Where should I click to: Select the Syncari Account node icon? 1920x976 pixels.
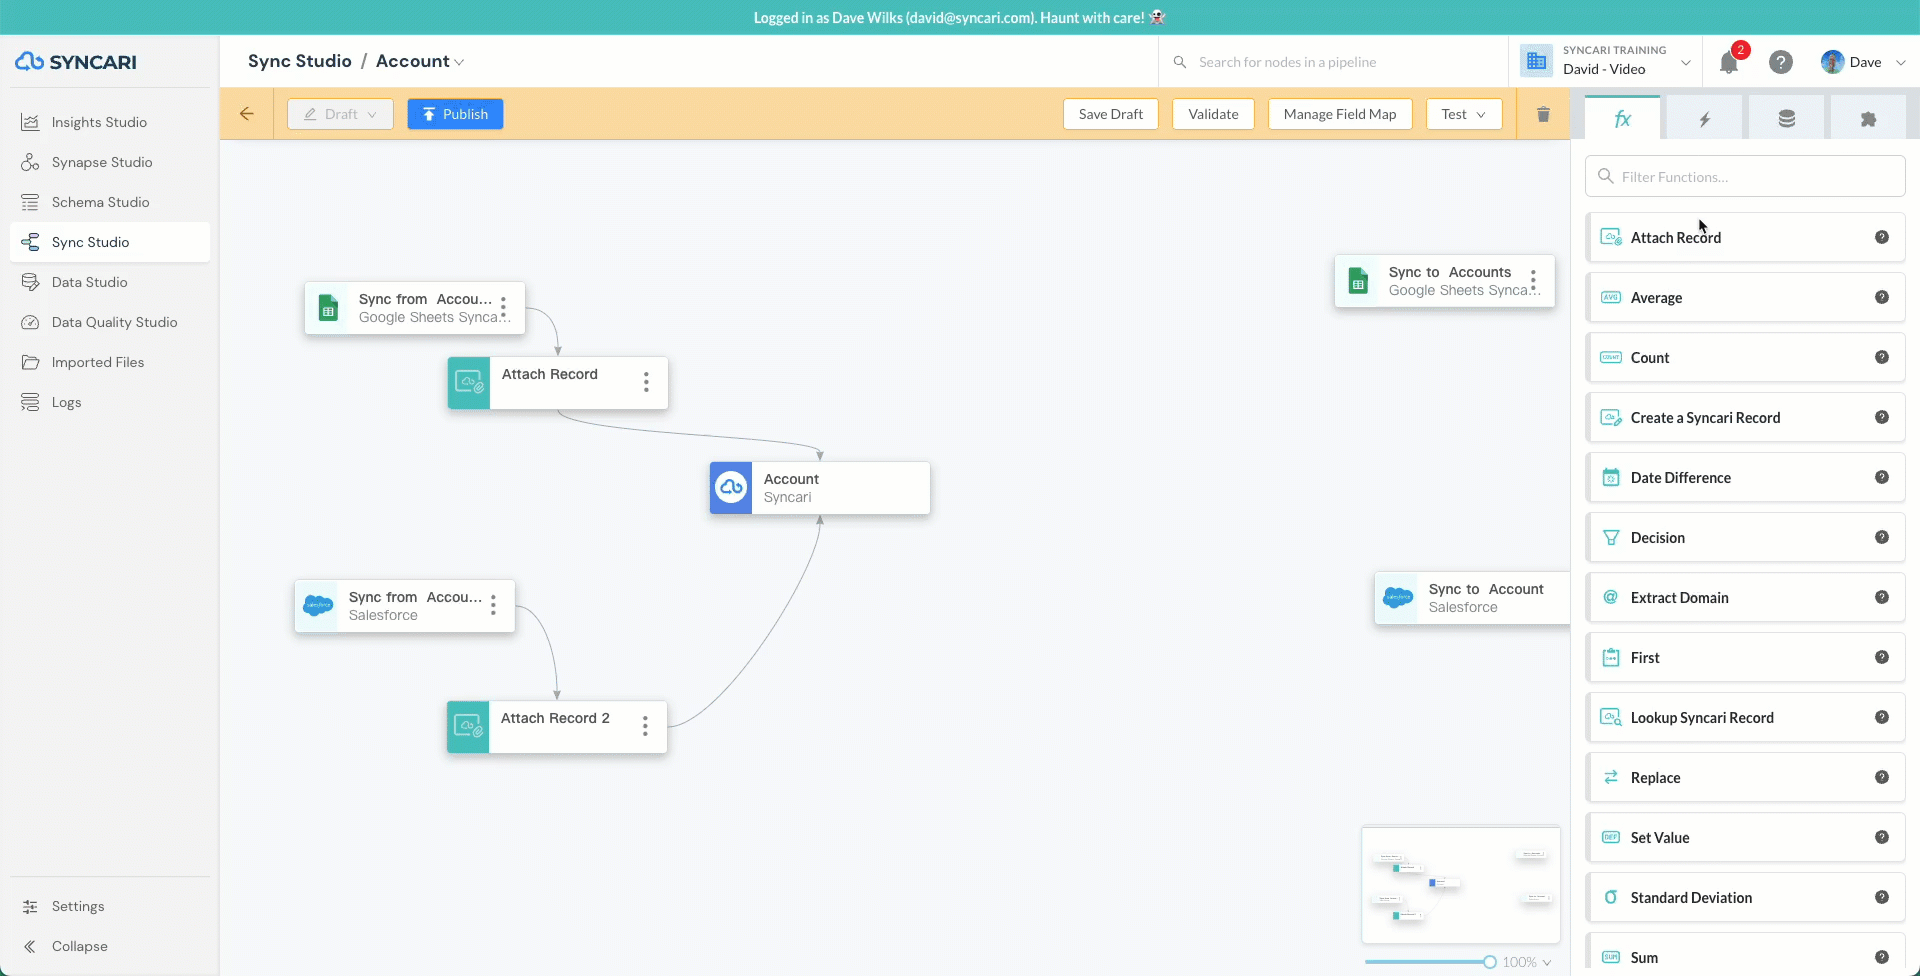point(731,488)
